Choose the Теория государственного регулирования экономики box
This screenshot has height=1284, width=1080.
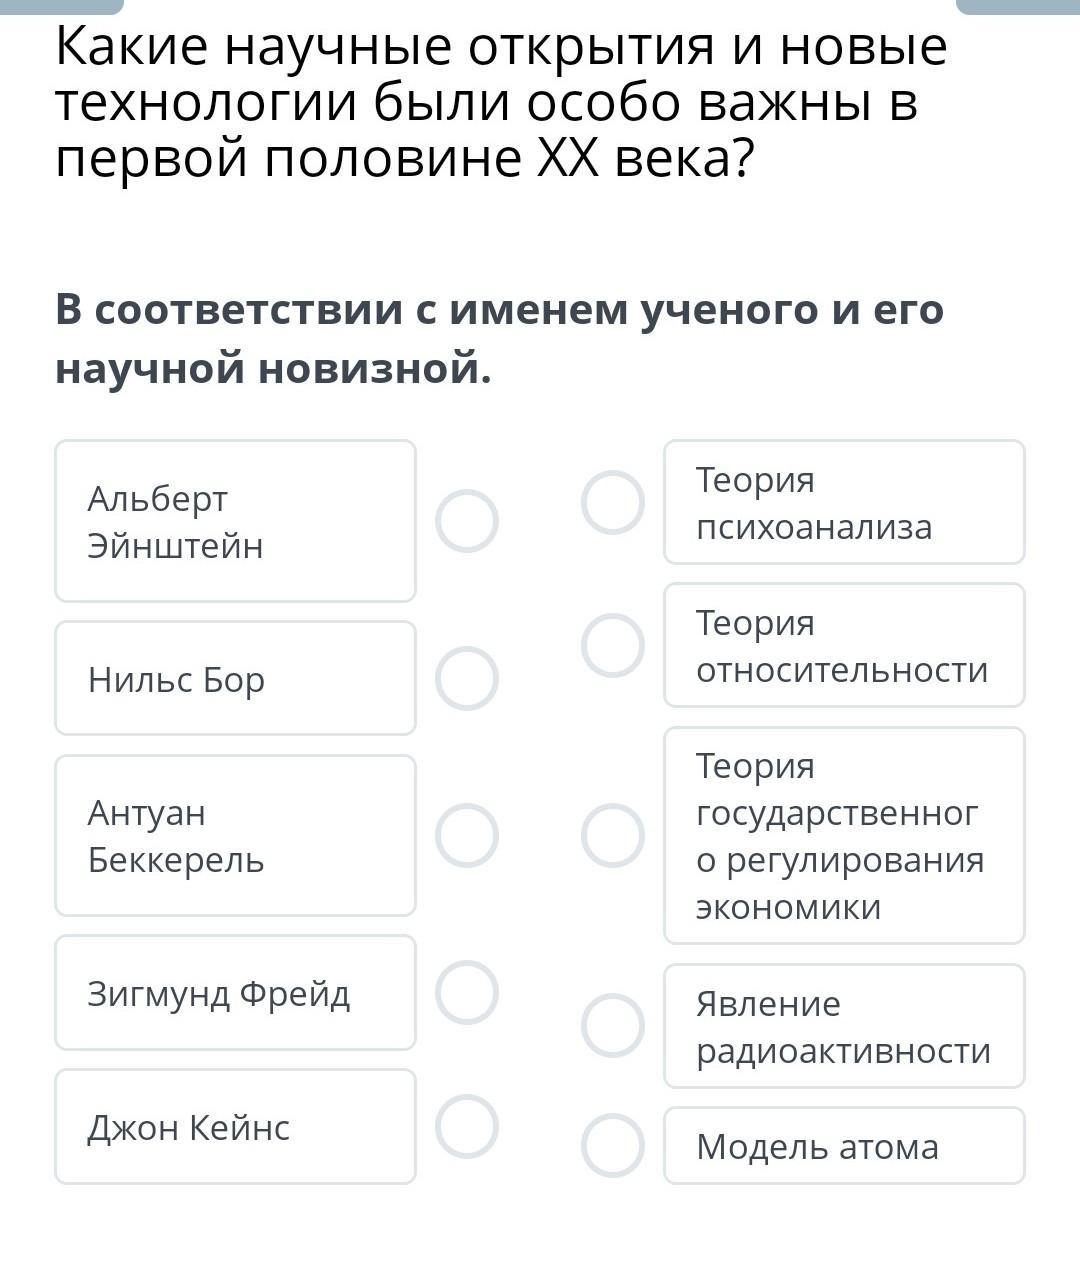pyautogui.click(x=844, y=835)
